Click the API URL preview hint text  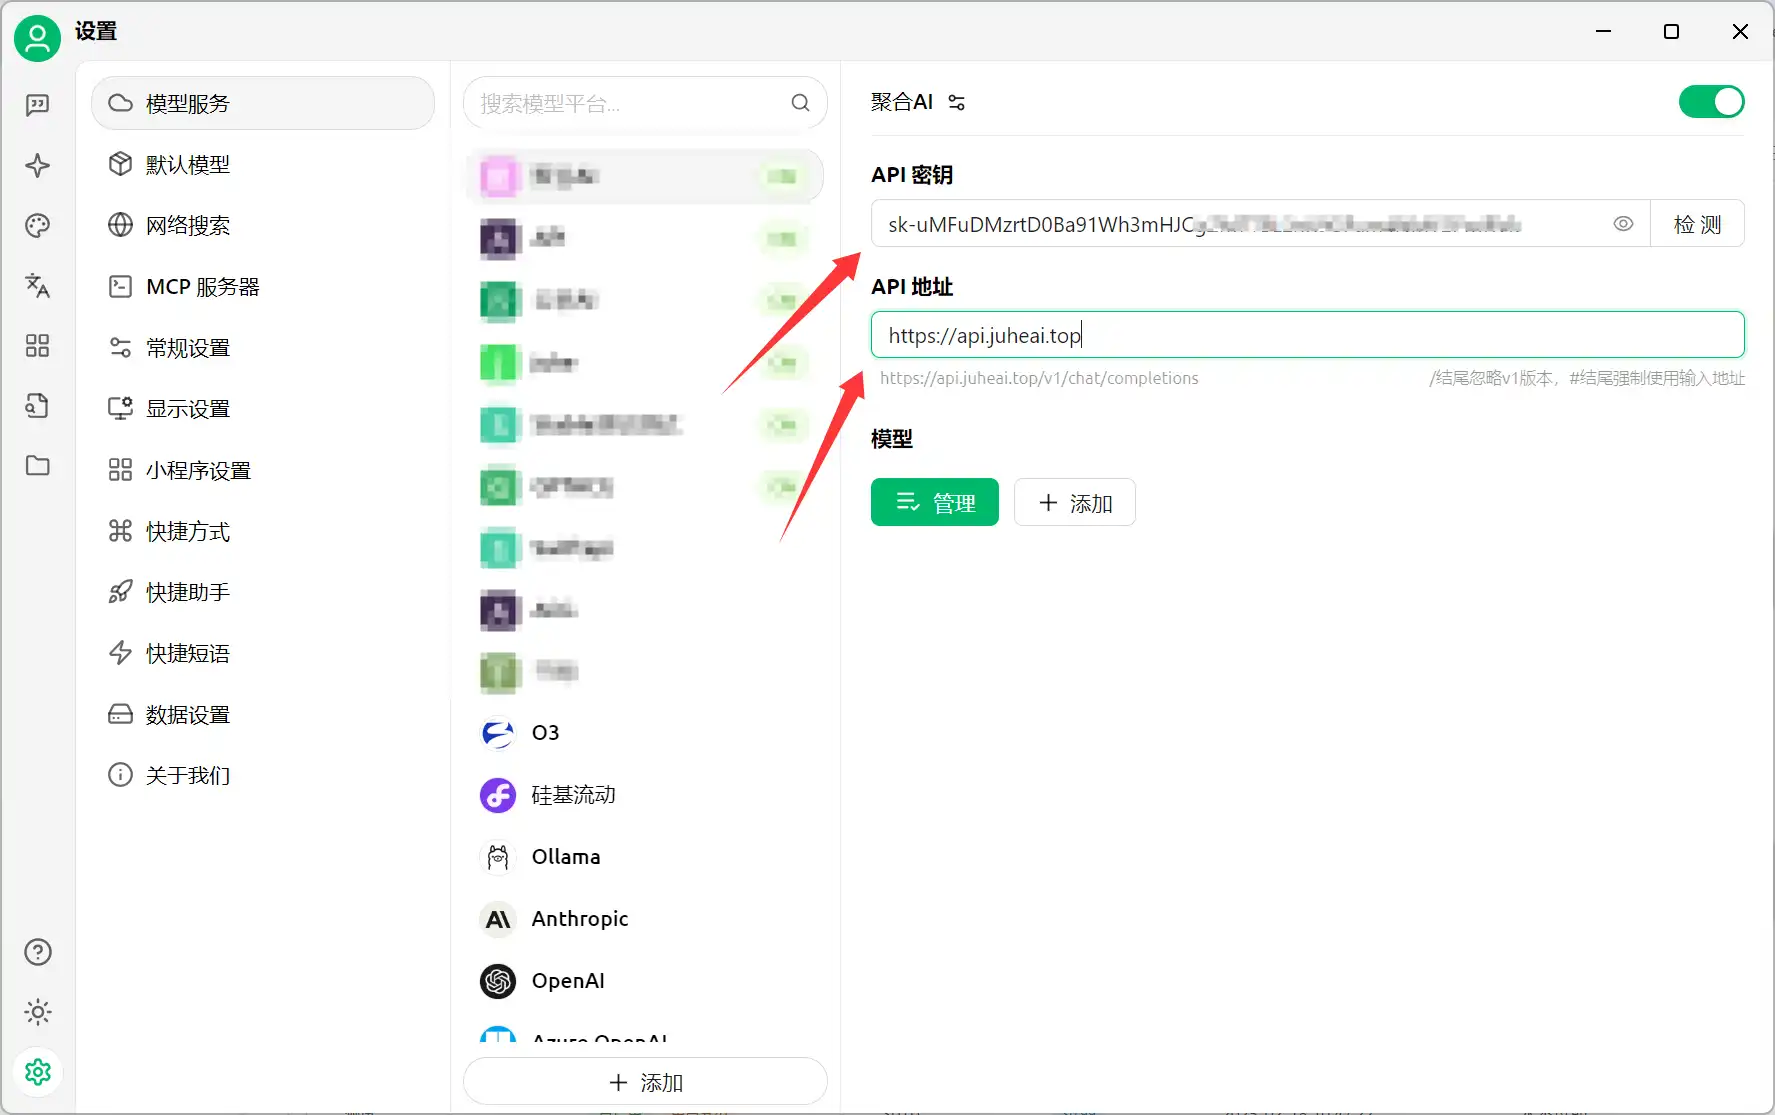(1039, 378)
